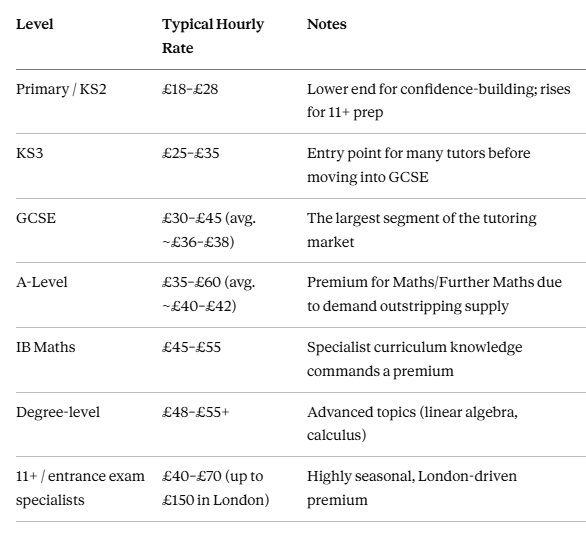Select the £45–£55 rate cell

[x=191, y=347]
